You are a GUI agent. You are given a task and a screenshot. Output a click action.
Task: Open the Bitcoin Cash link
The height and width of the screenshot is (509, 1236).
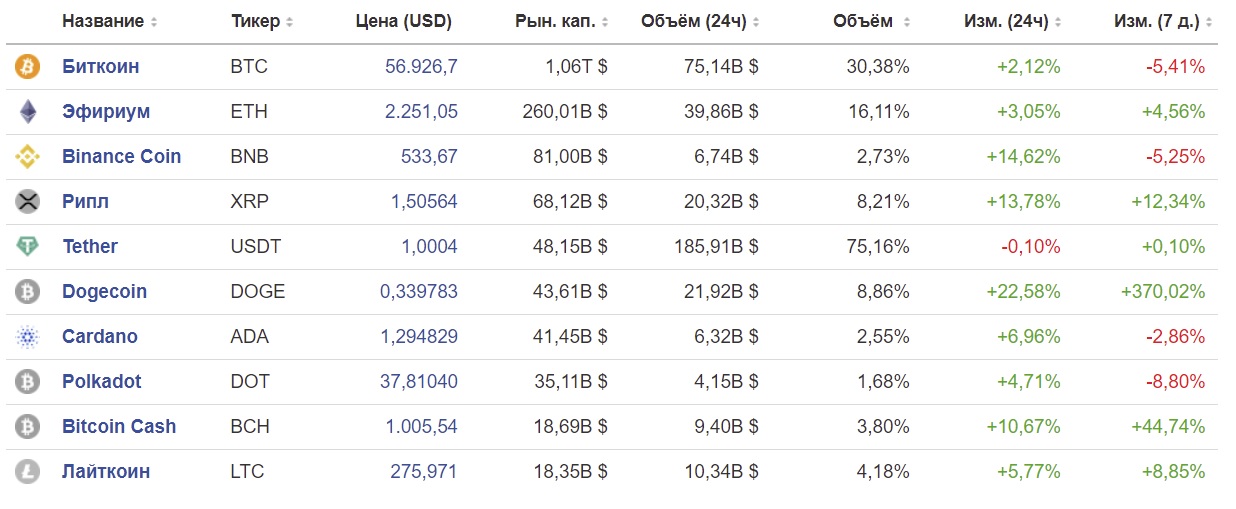[119, 427]
